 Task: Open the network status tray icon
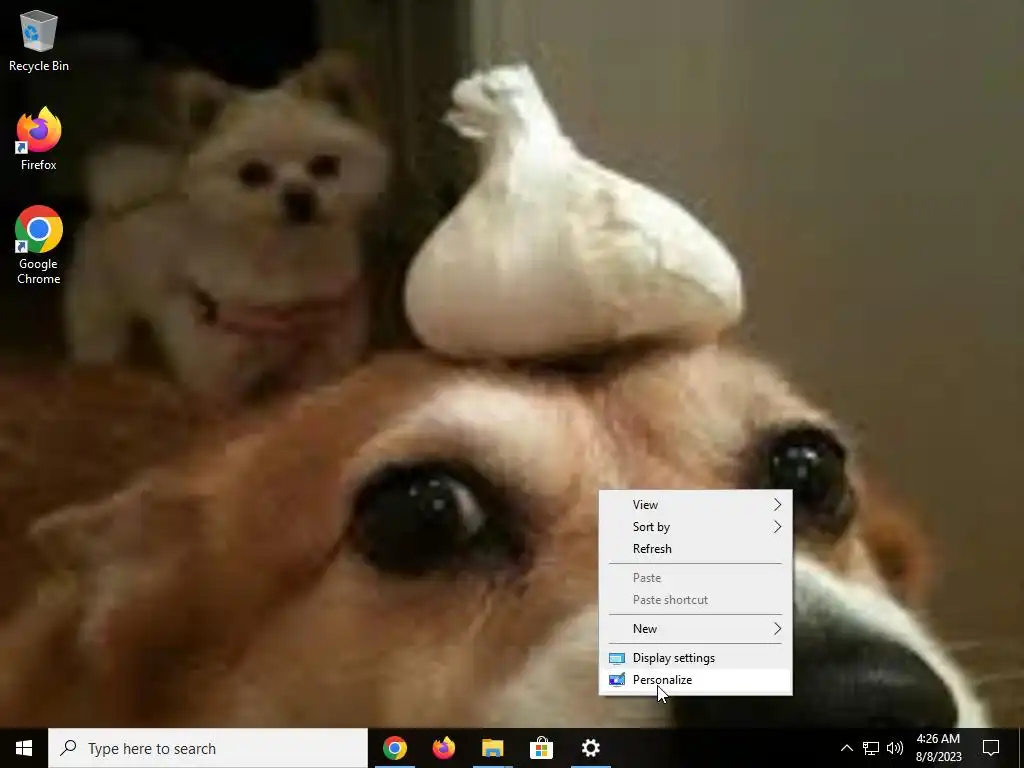click(871, 748)
